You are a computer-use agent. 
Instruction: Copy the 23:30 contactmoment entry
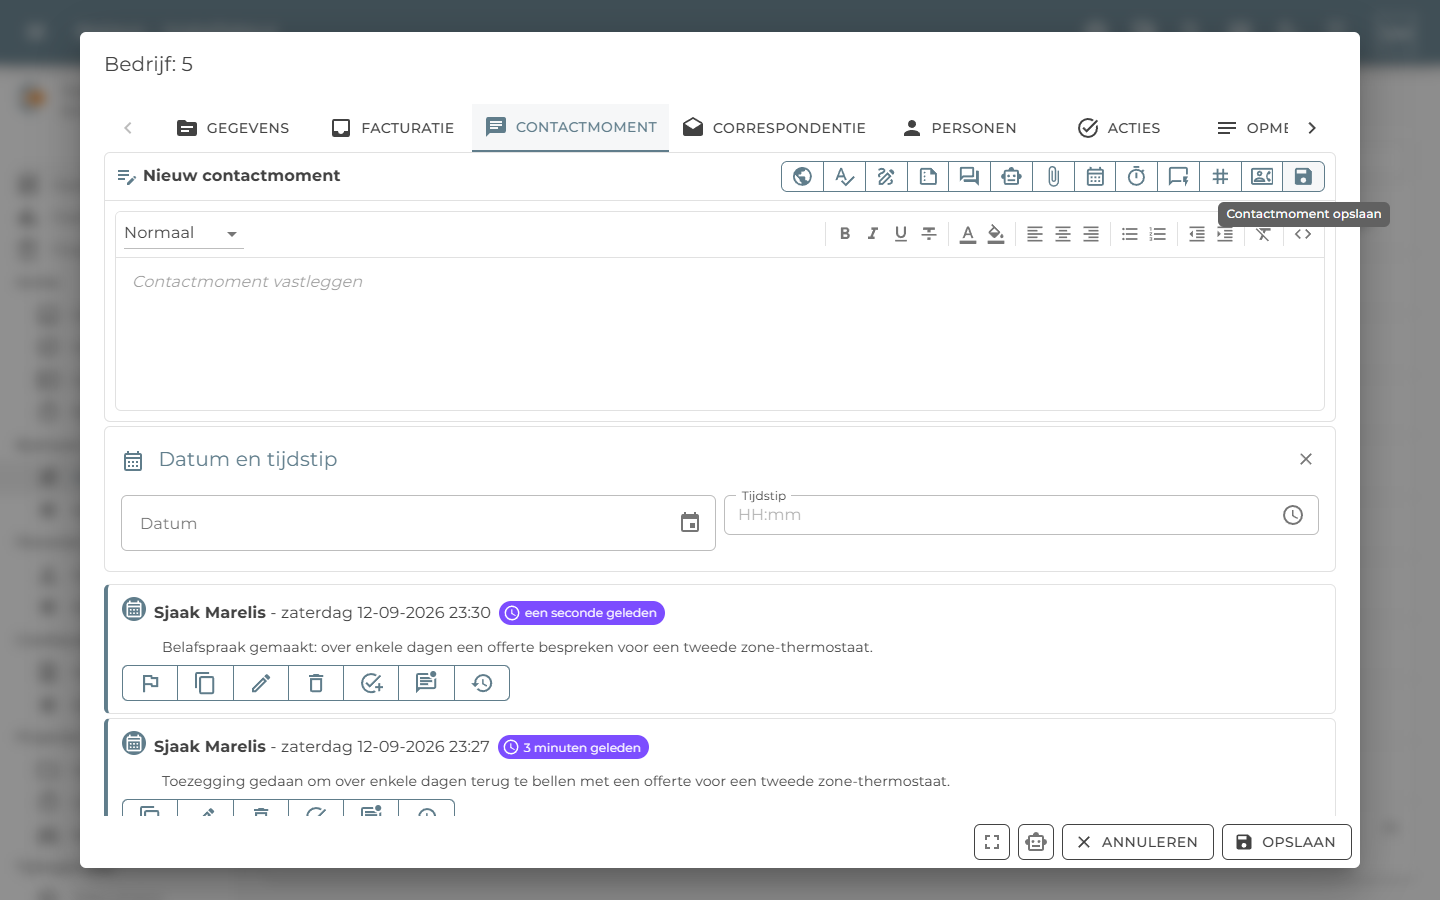coord(205,683)
